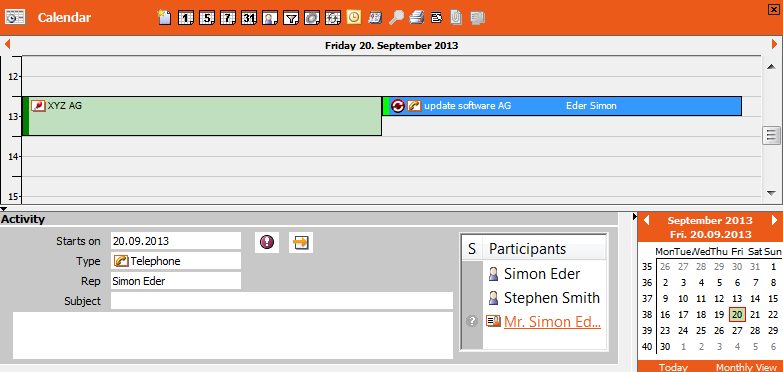Open the rep selection calendar icon

[x=270, y=18]
